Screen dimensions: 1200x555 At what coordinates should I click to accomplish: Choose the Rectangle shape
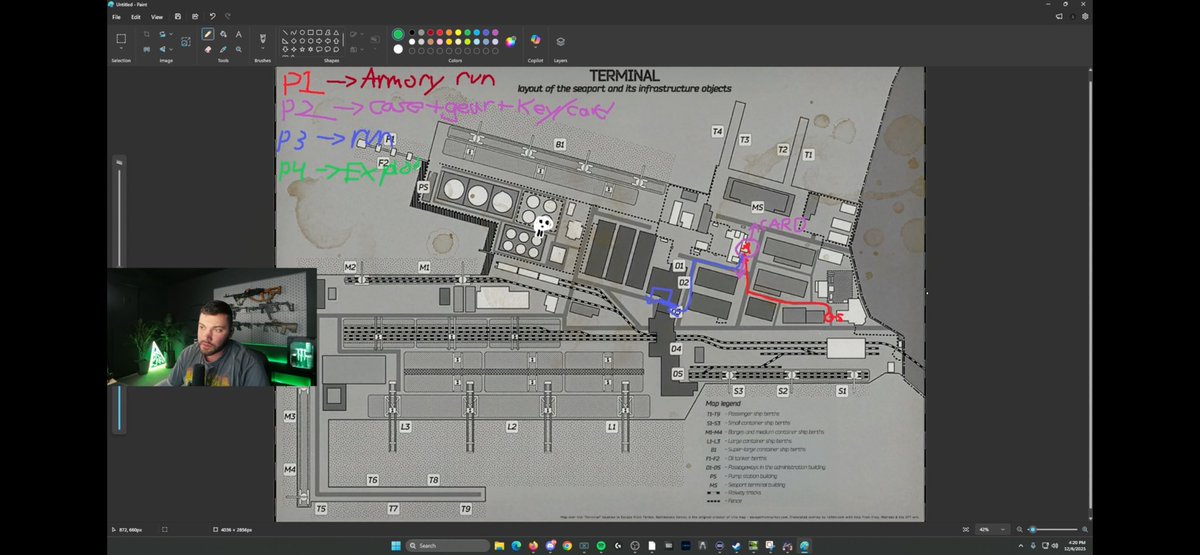pos(310,32)
